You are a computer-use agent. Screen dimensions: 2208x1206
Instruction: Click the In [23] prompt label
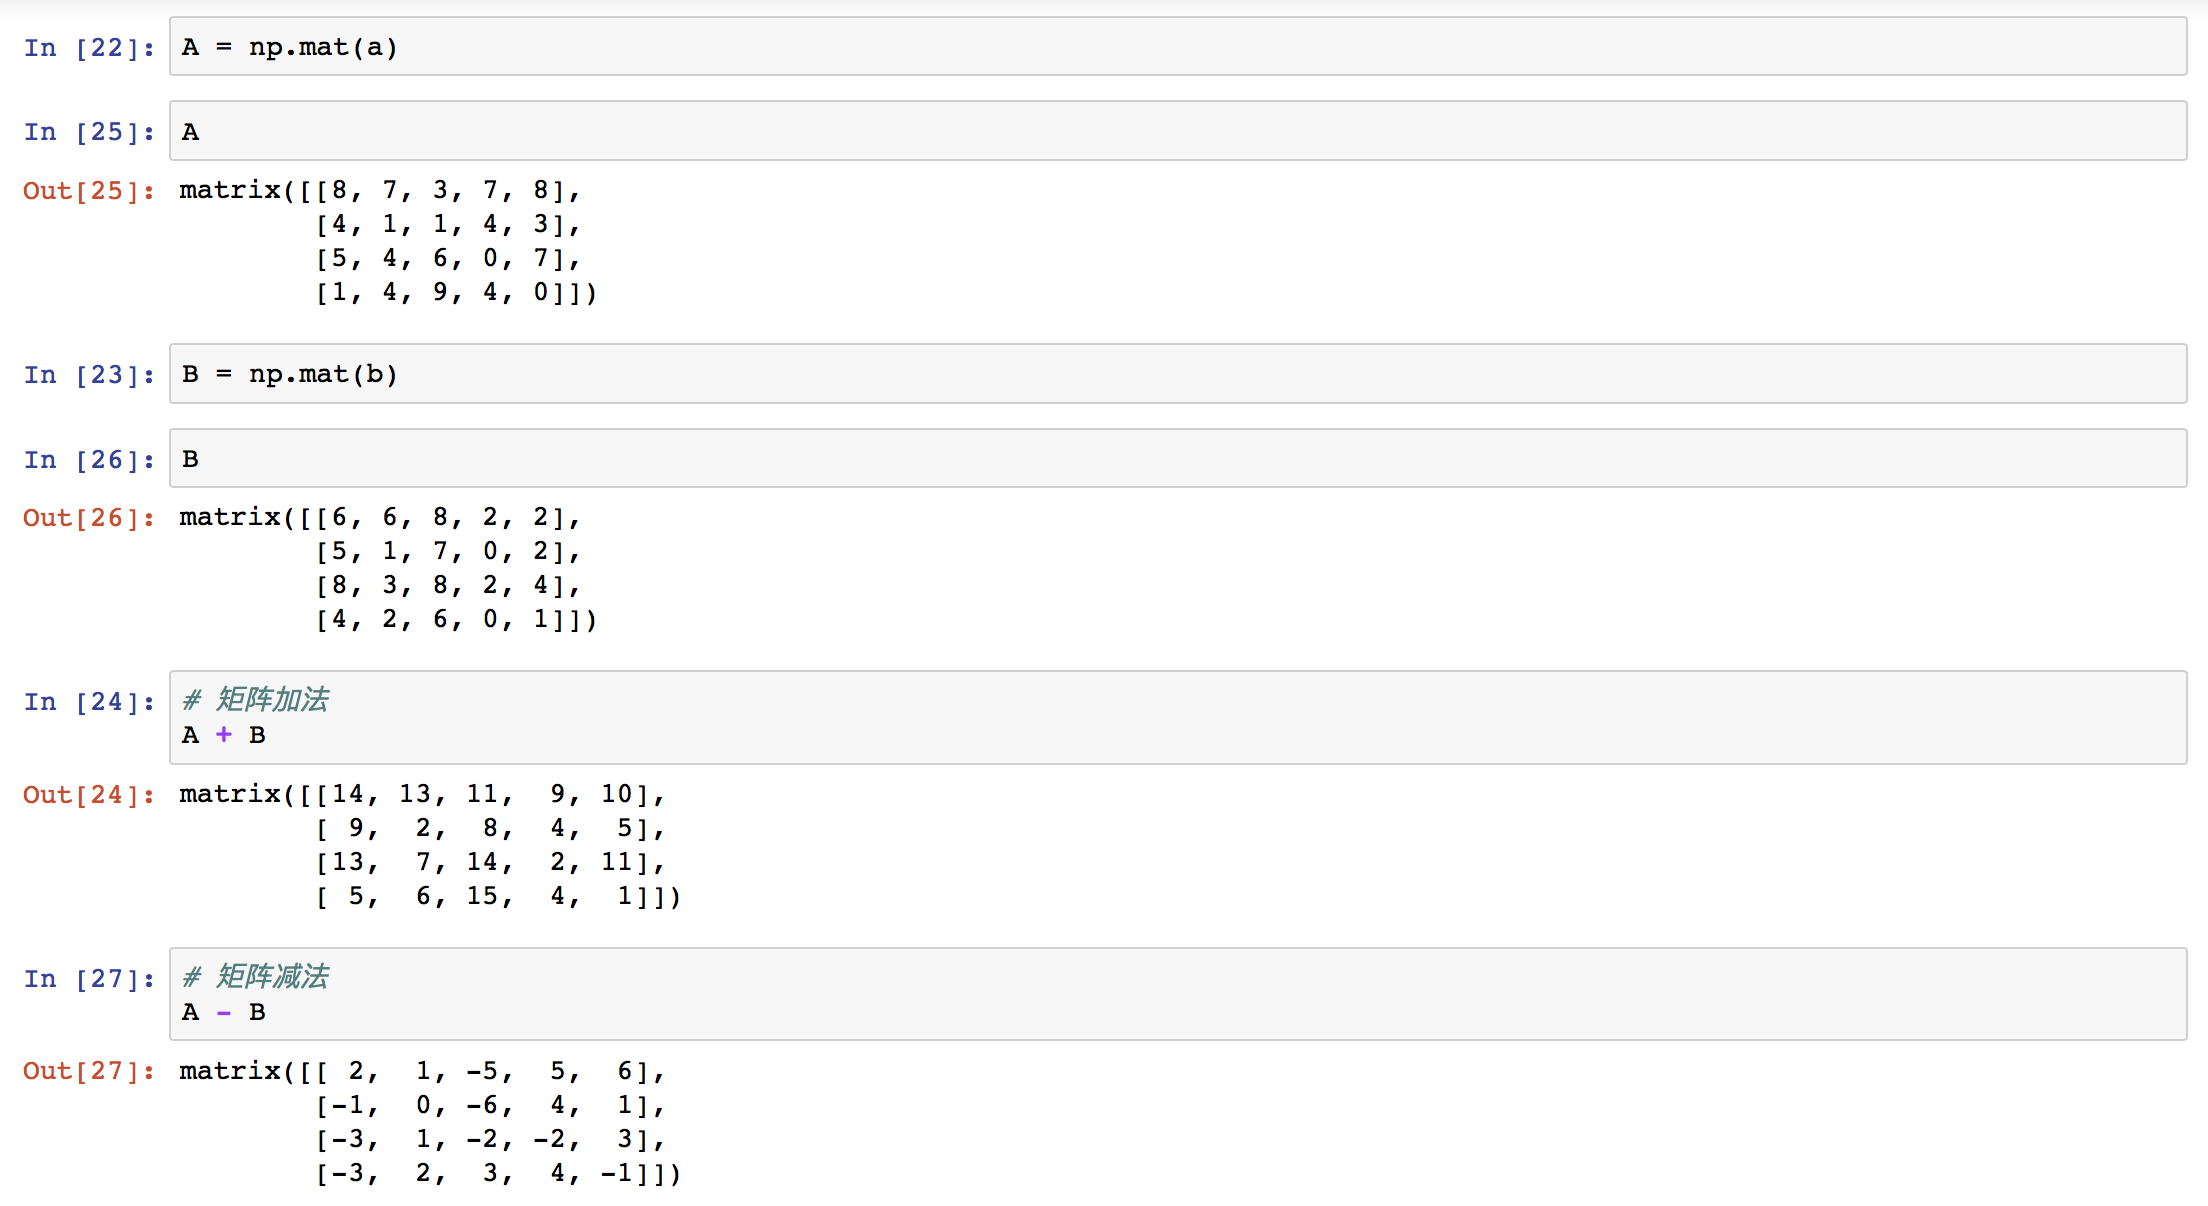(90, 375)
